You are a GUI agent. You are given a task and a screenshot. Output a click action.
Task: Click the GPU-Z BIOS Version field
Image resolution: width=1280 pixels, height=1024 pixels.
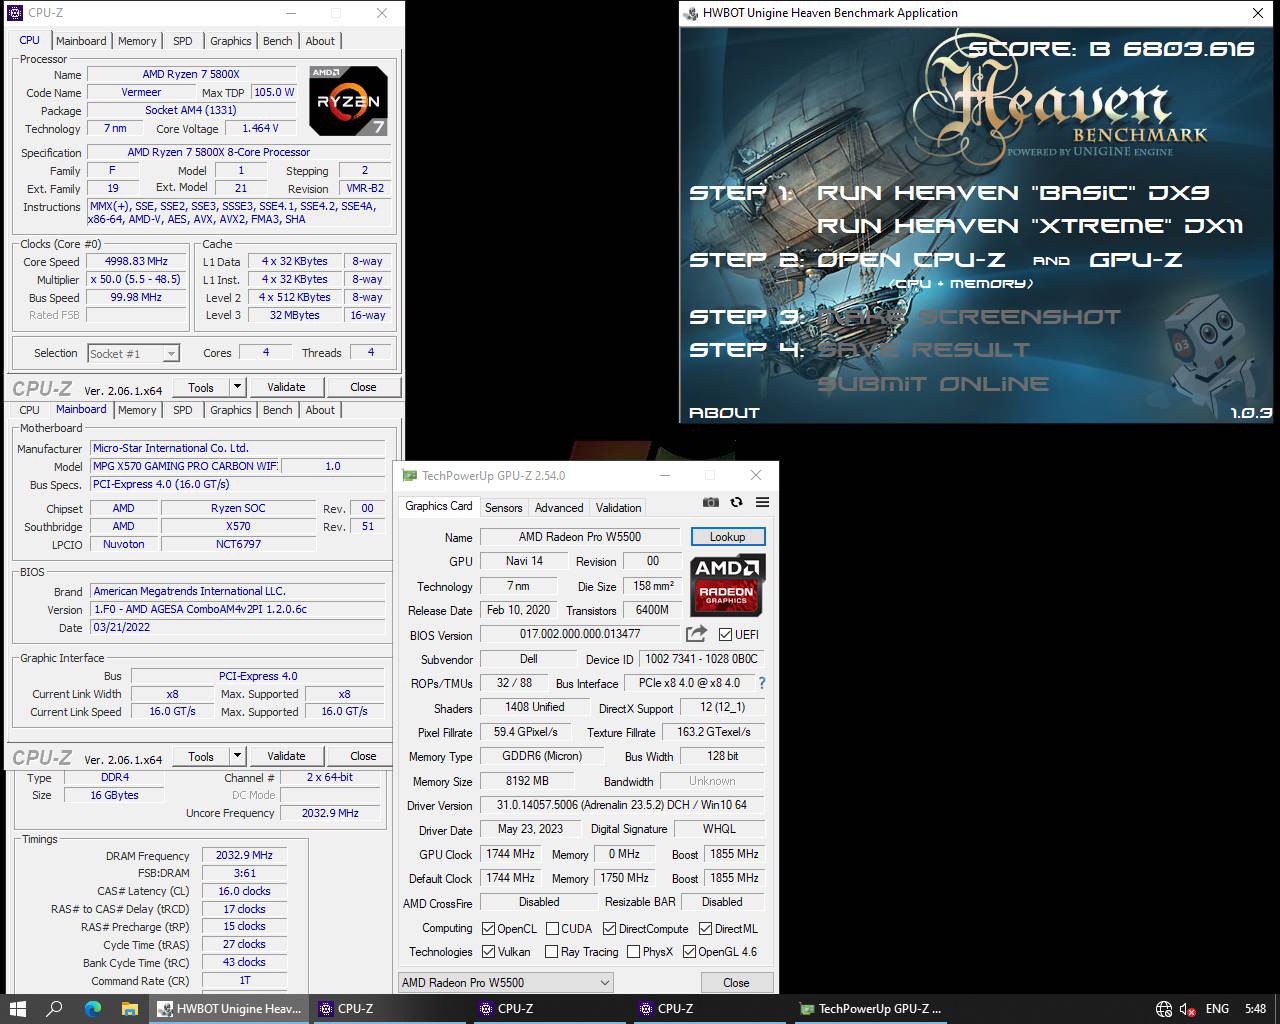580,634
